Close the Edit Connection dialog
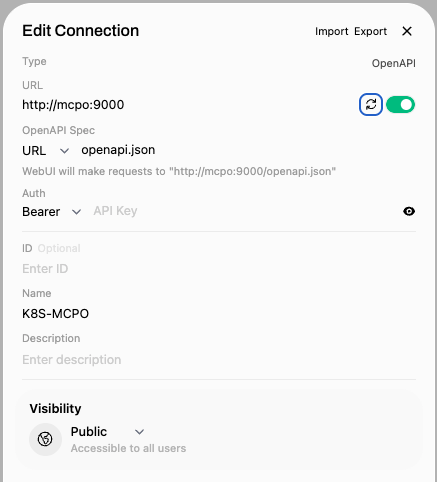The height and width of the screenshot is (482, 437). (x=407, y=31)
